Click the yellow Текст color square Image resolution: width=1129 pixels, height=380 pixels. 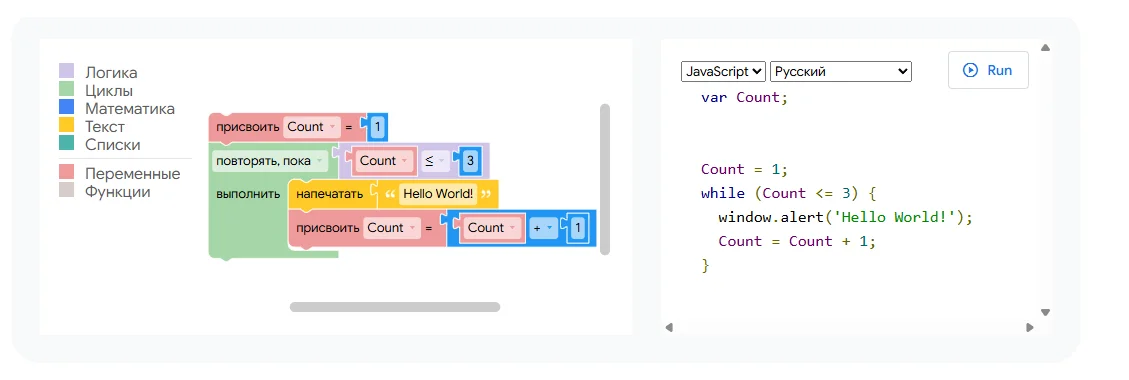[67, 125]
